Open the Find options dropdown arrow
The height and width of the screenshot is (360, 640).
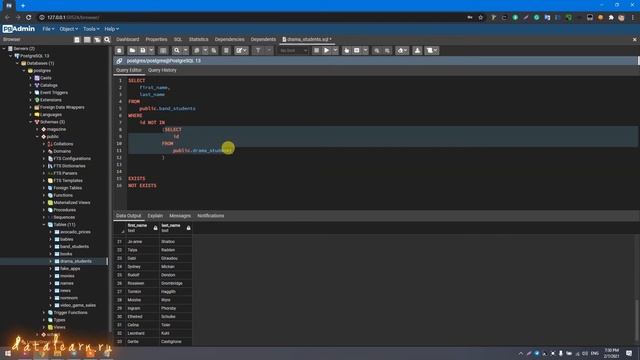185,51
